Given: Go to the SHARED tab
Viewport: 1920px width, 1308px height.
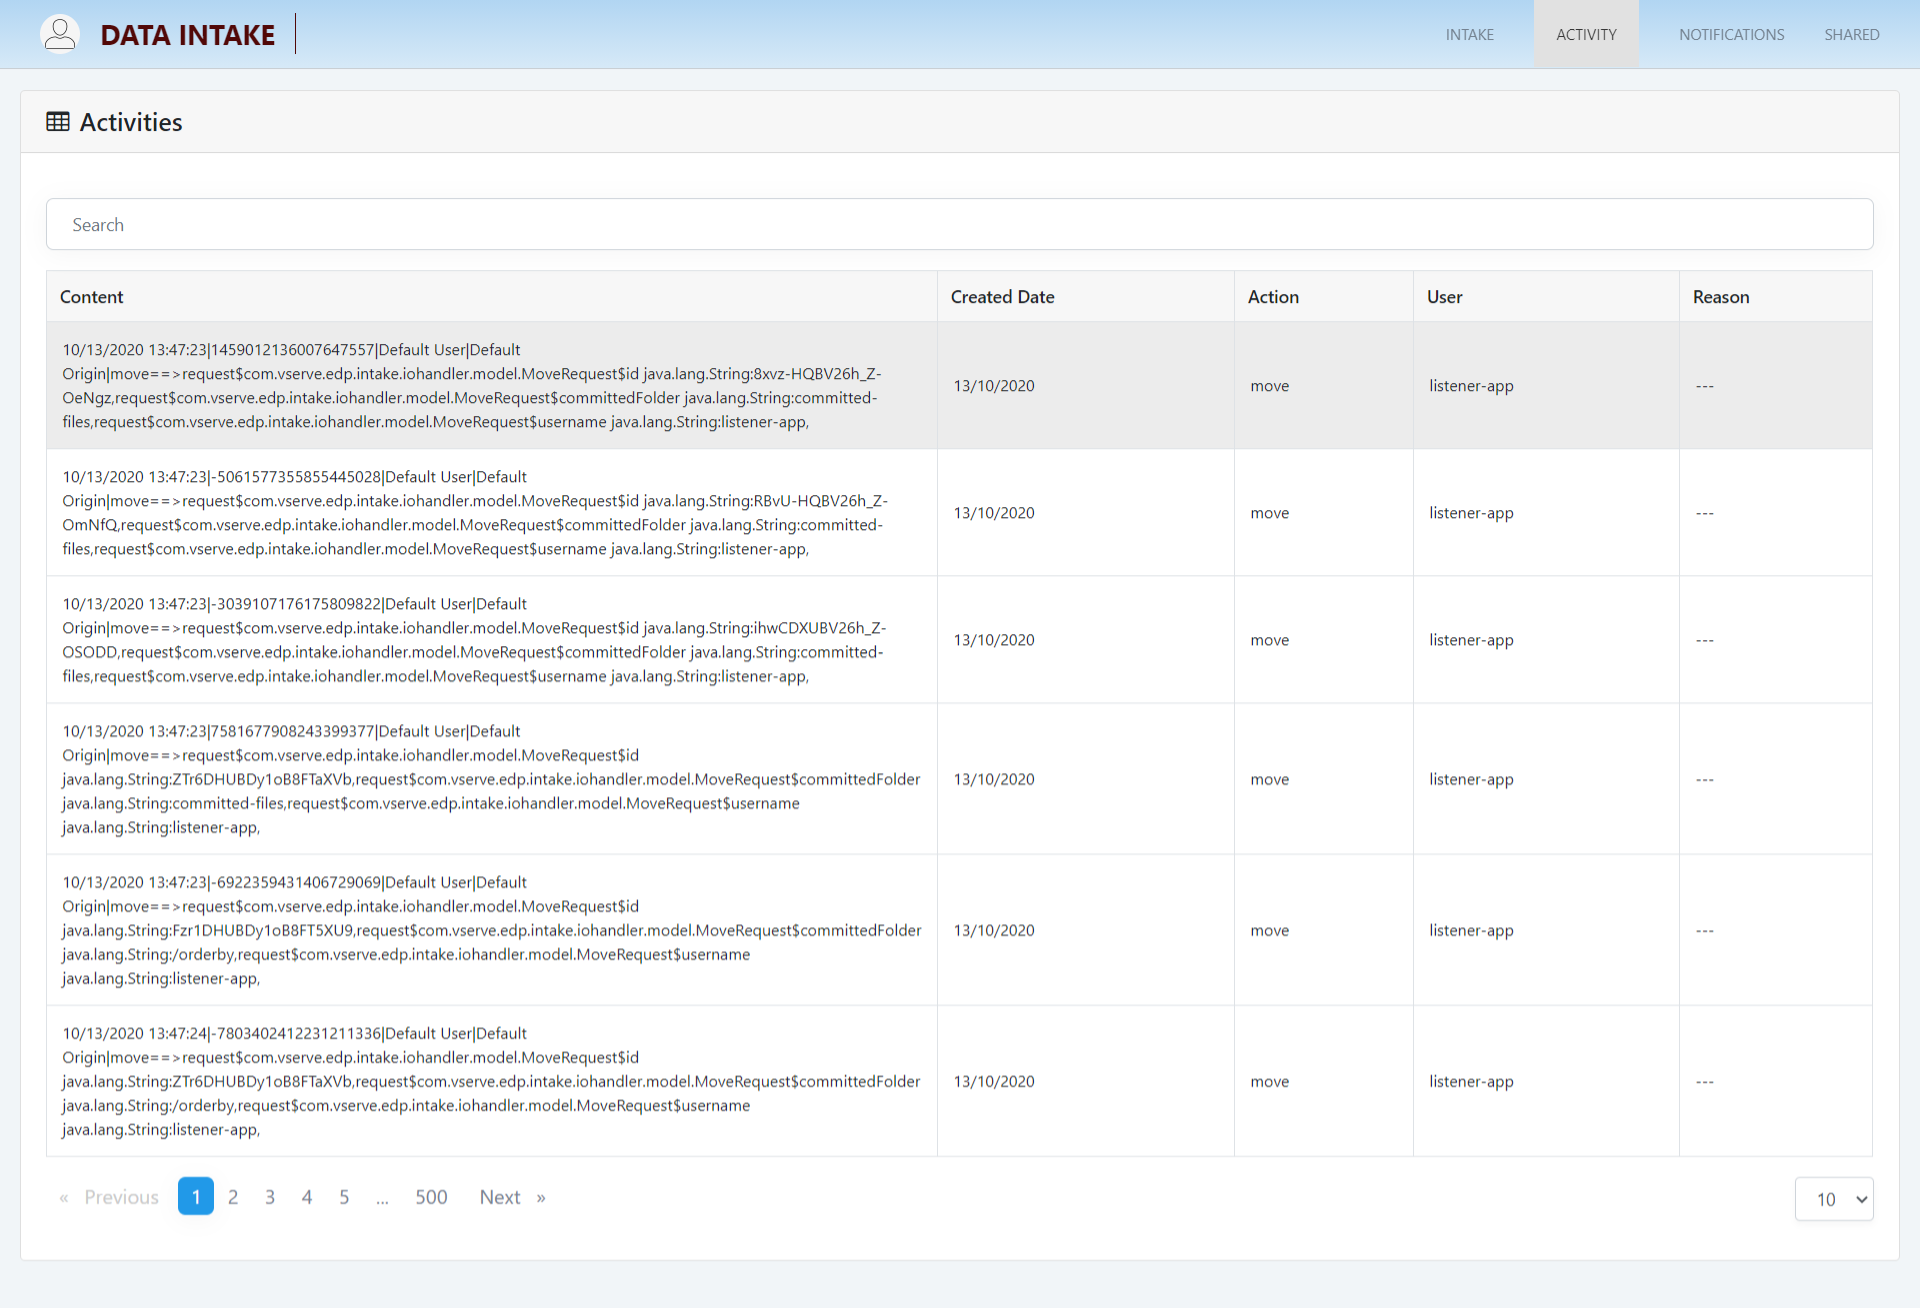Looking at the screenshot, I should tap(1851, 35).
